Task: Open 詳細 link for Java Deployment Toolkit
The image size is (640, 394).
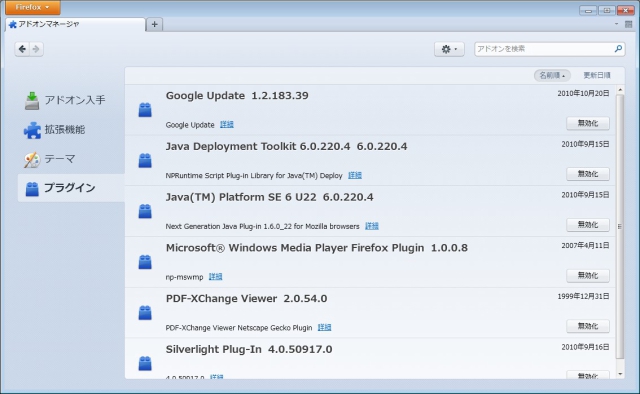Action: pyautogui.click(x=355, y=175)
